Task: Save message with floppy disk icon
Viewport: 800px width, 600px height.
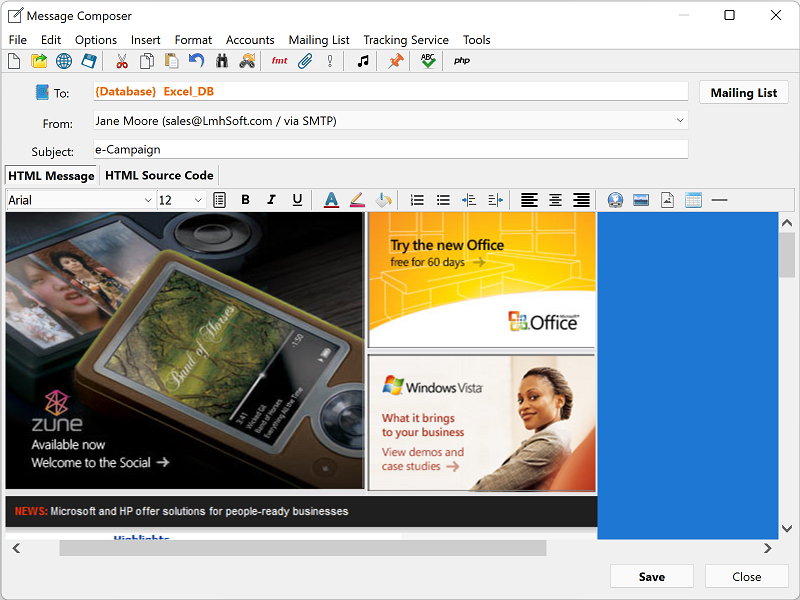Action: 89,61
